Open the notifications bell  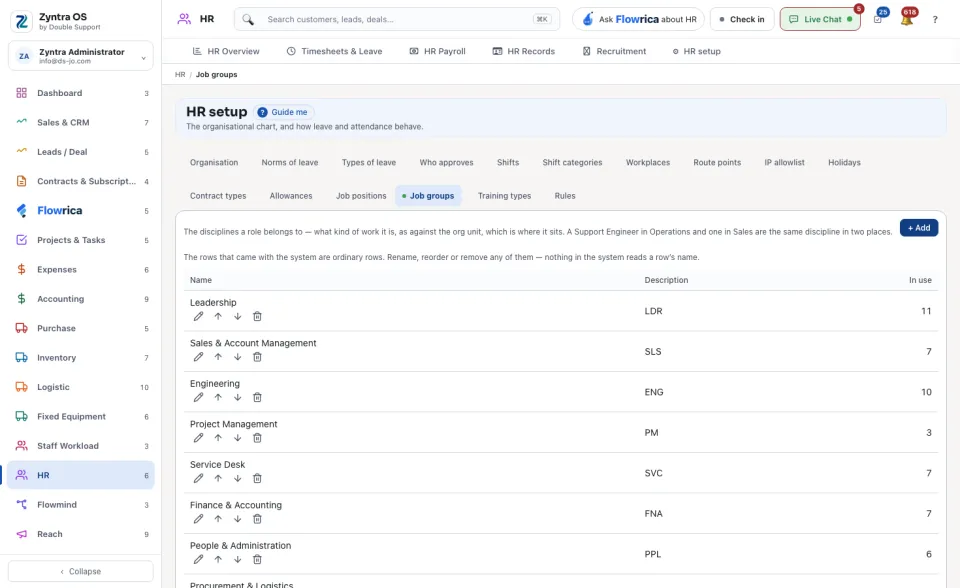[907, 20]
